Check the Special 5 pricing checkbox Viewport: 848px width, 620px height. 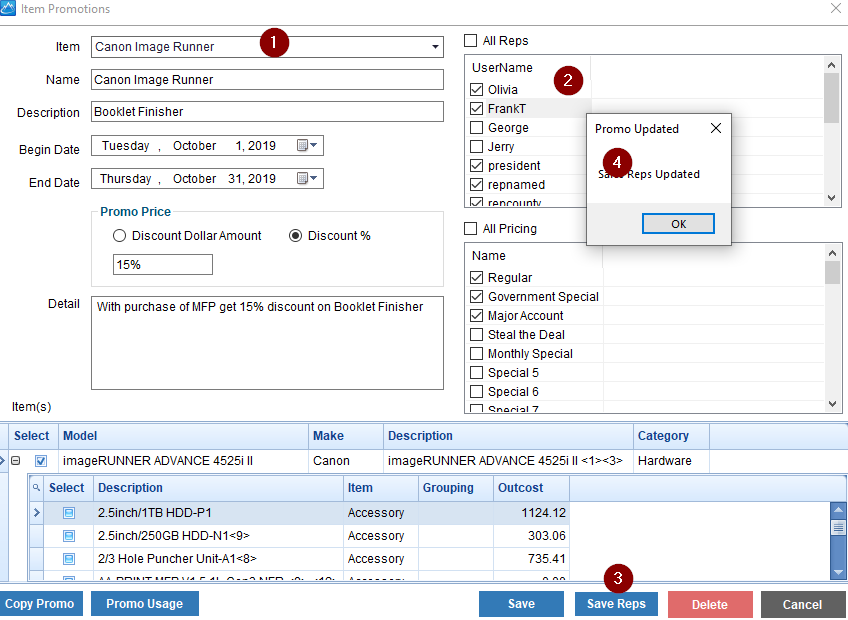tap(476, 373)
